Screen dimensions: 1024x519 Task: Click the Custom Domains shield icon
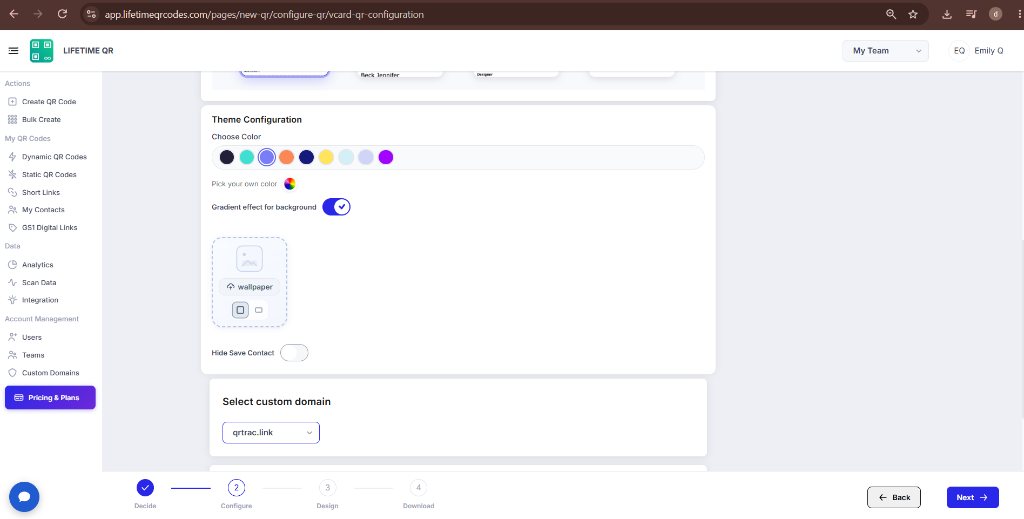12,373
